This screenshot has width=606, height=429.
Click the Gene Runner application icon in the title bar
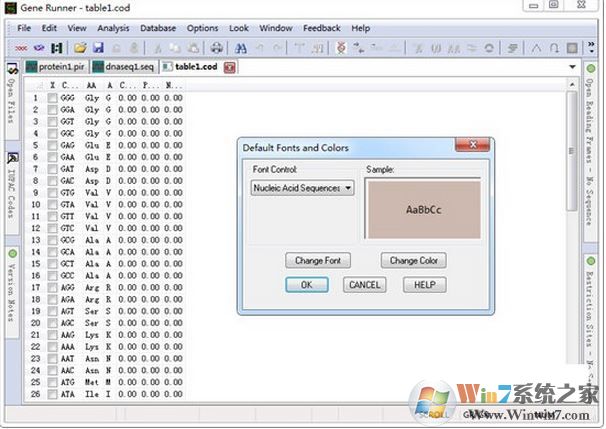pos(10,8)
